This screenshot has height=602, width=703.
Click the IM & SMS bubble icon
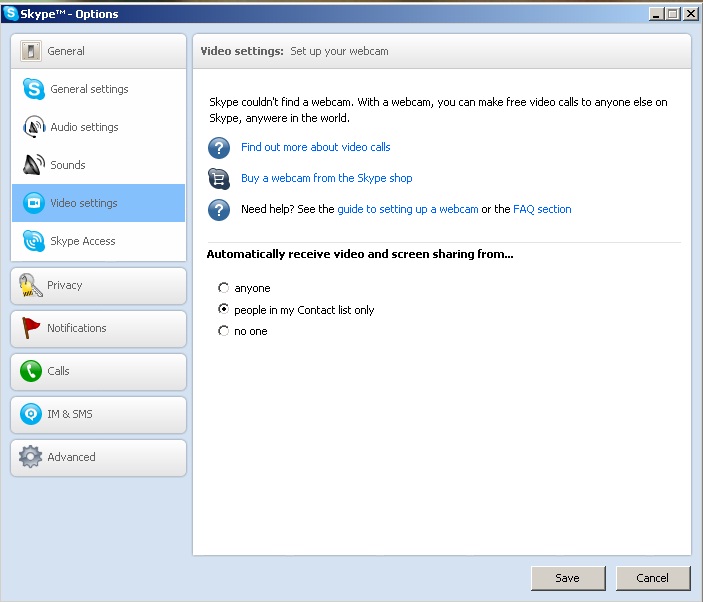click(x=30, y=414)
